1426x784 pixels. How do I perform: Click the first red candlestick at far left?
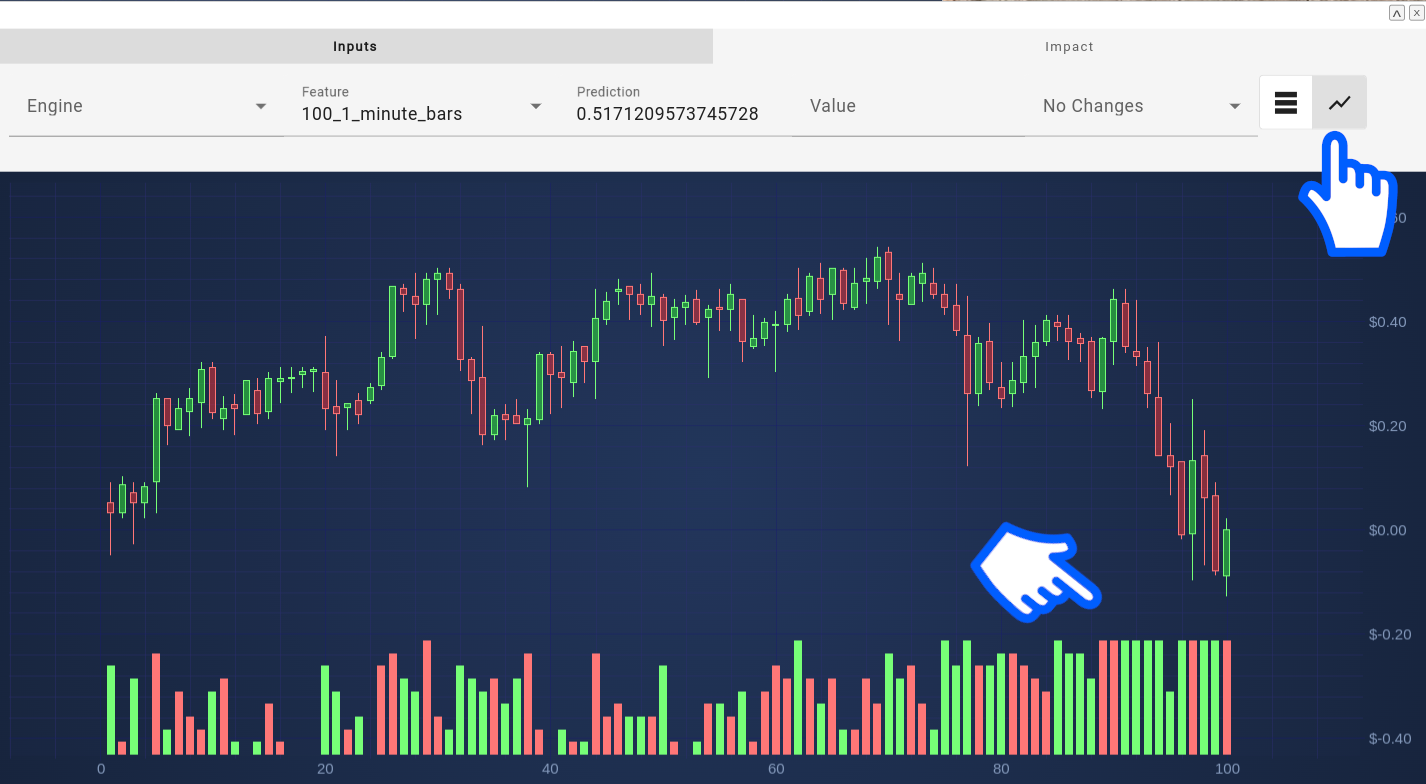[x=110, y=507]
